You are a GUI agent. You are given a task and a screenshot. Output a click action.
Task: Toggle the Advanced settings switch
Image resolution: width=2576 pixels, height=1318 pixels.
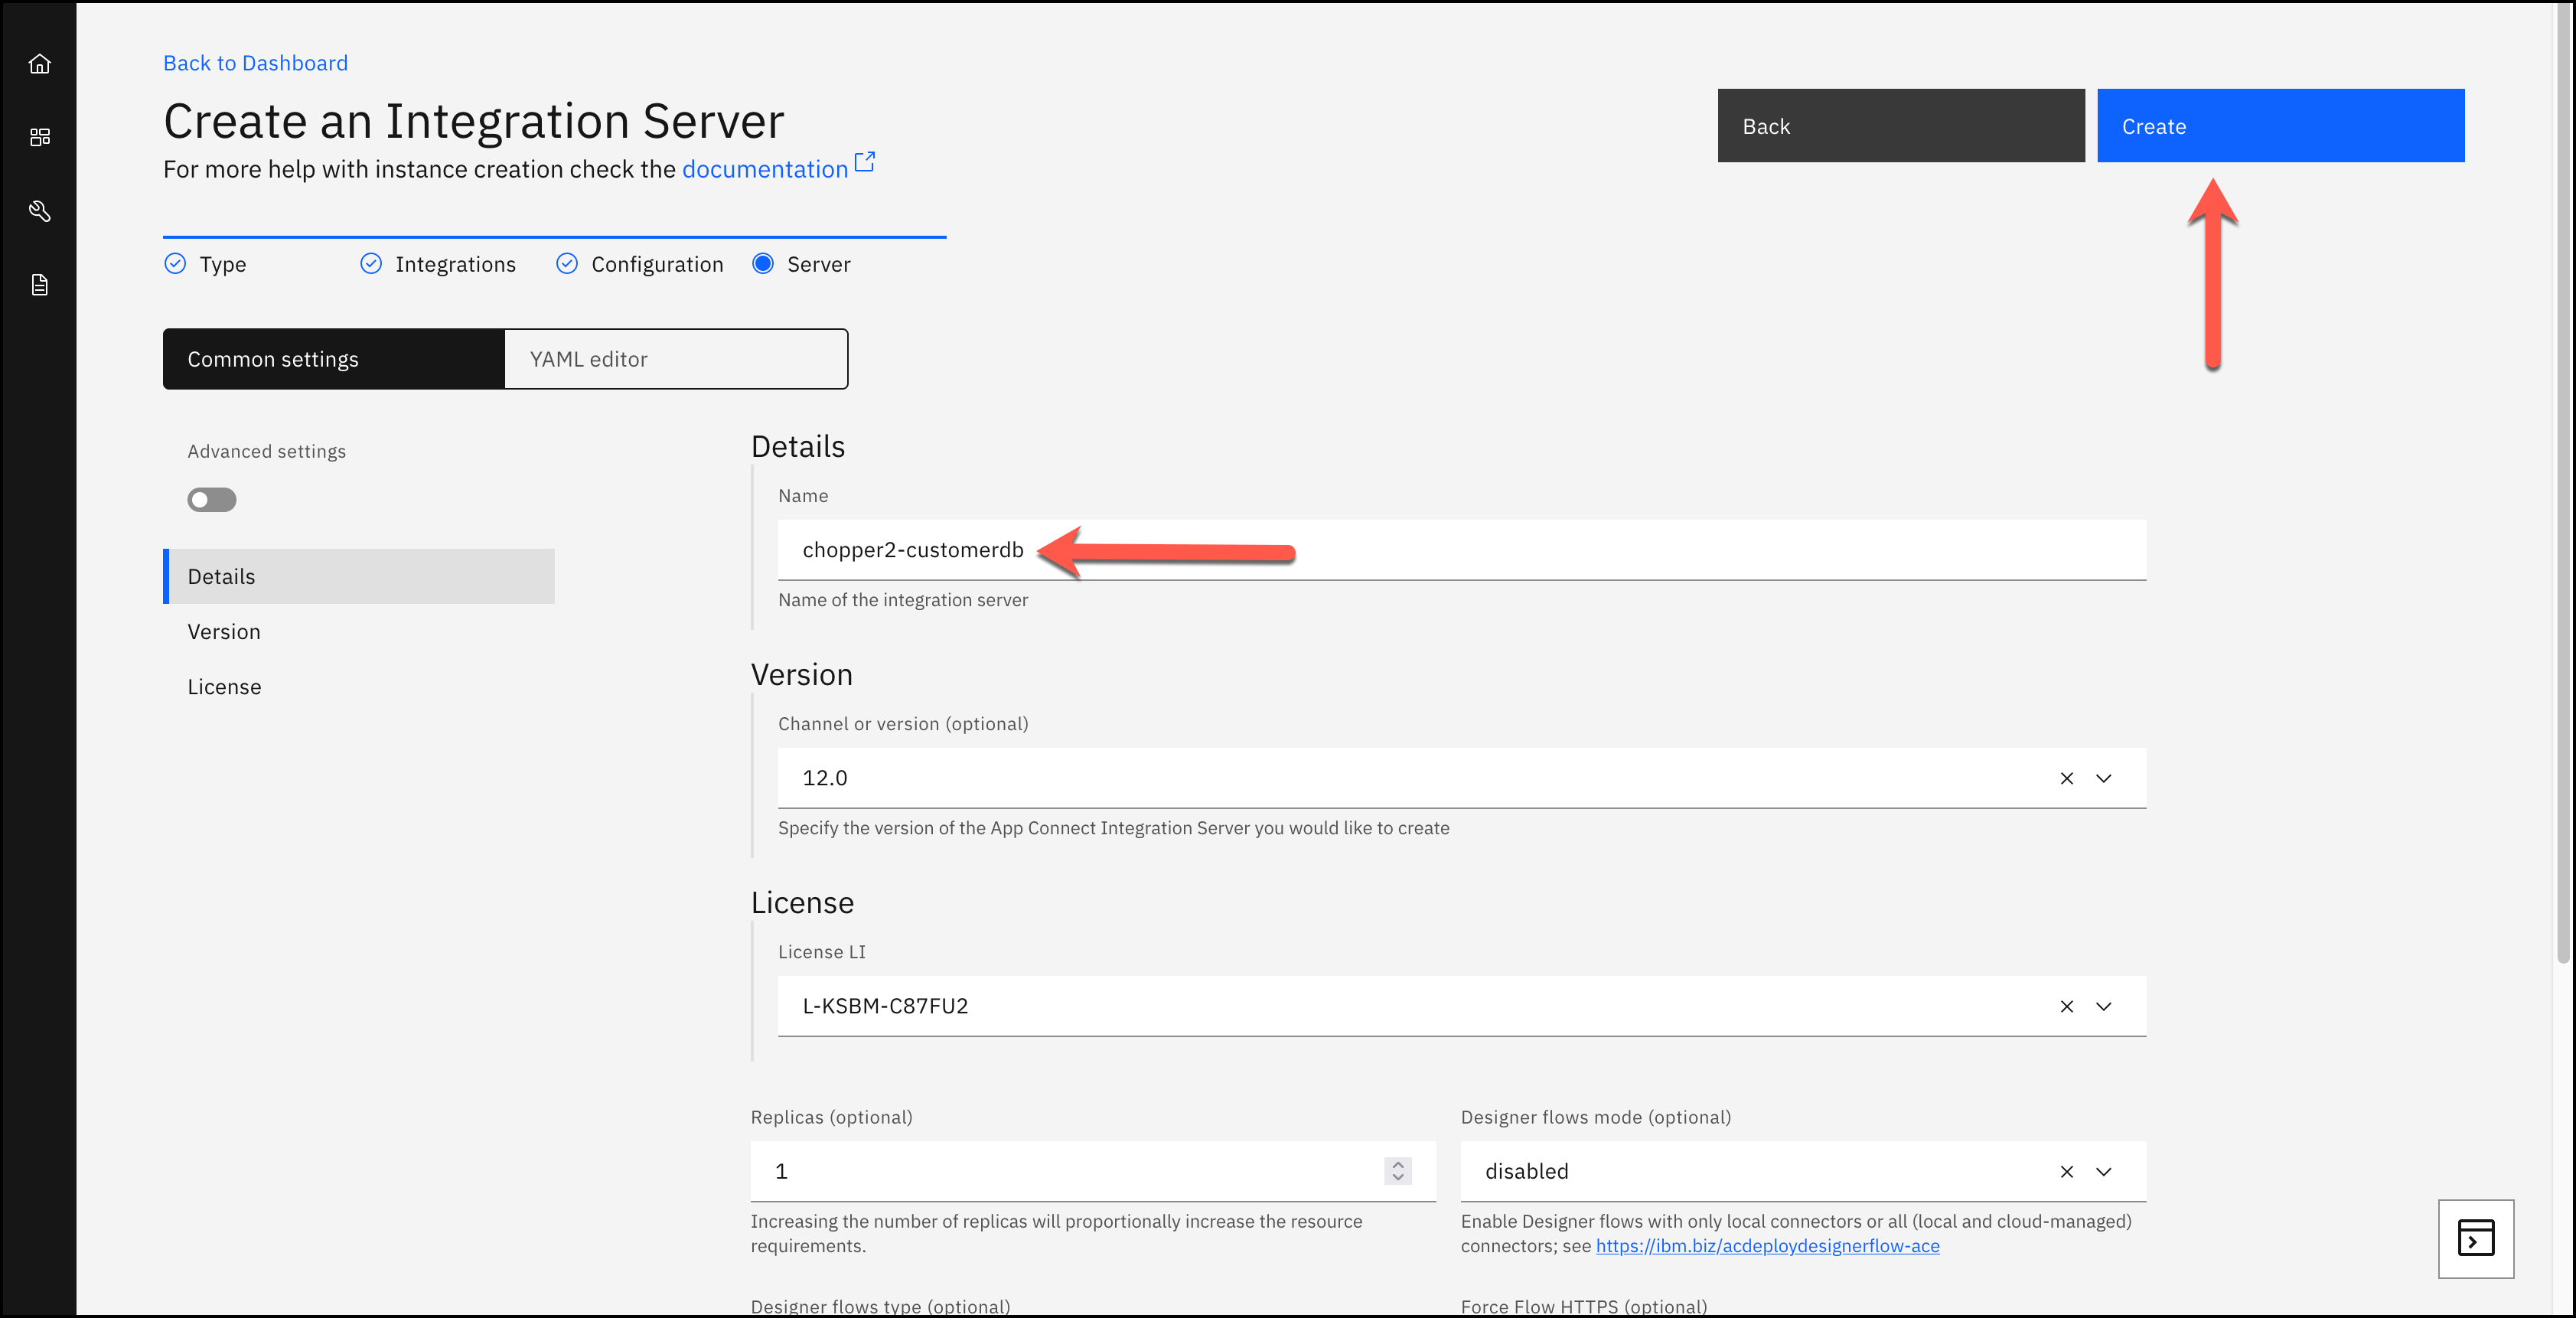tap(212, 499)
